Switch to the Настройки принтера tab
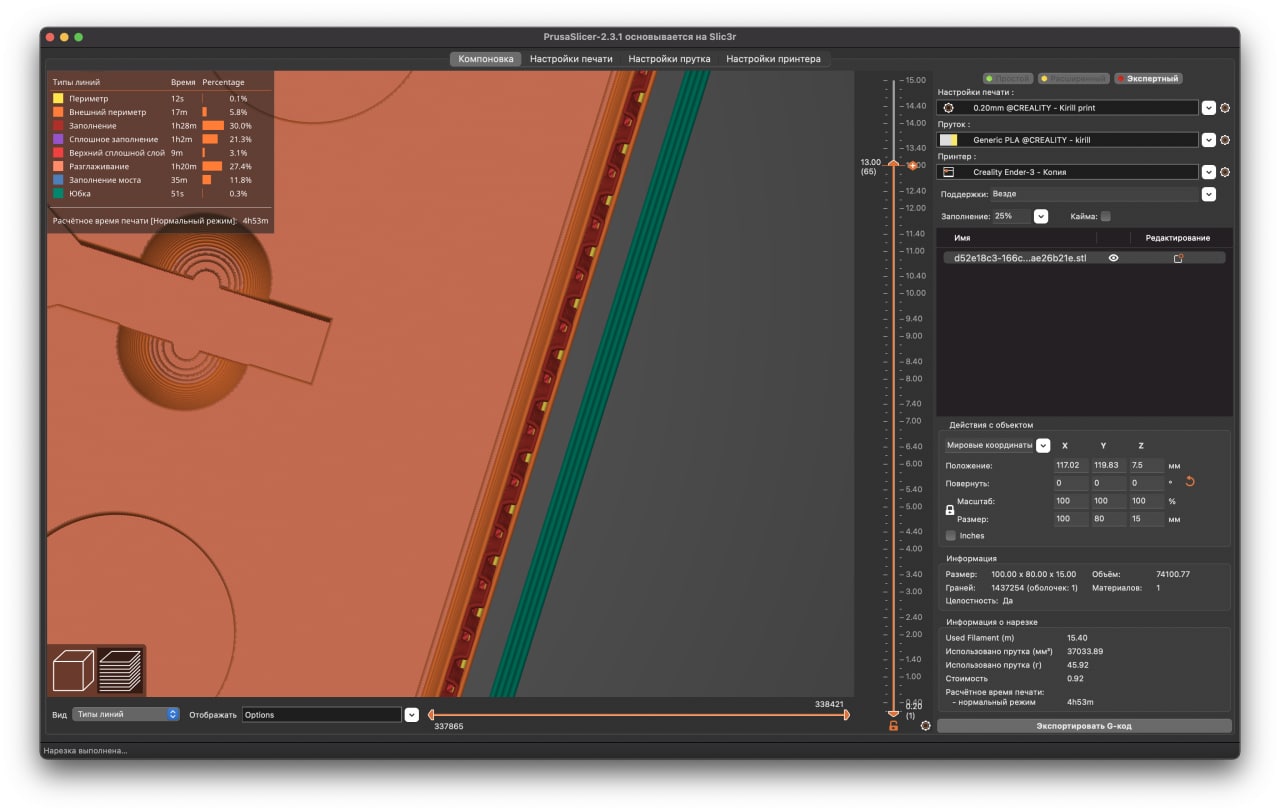The width and height of the screenshot is (1280, 812). tap(773, 59)
